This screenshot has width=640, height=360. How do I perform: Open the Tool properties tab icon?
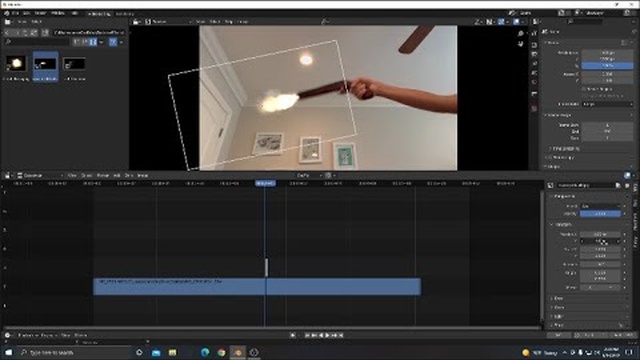[534, 34]
